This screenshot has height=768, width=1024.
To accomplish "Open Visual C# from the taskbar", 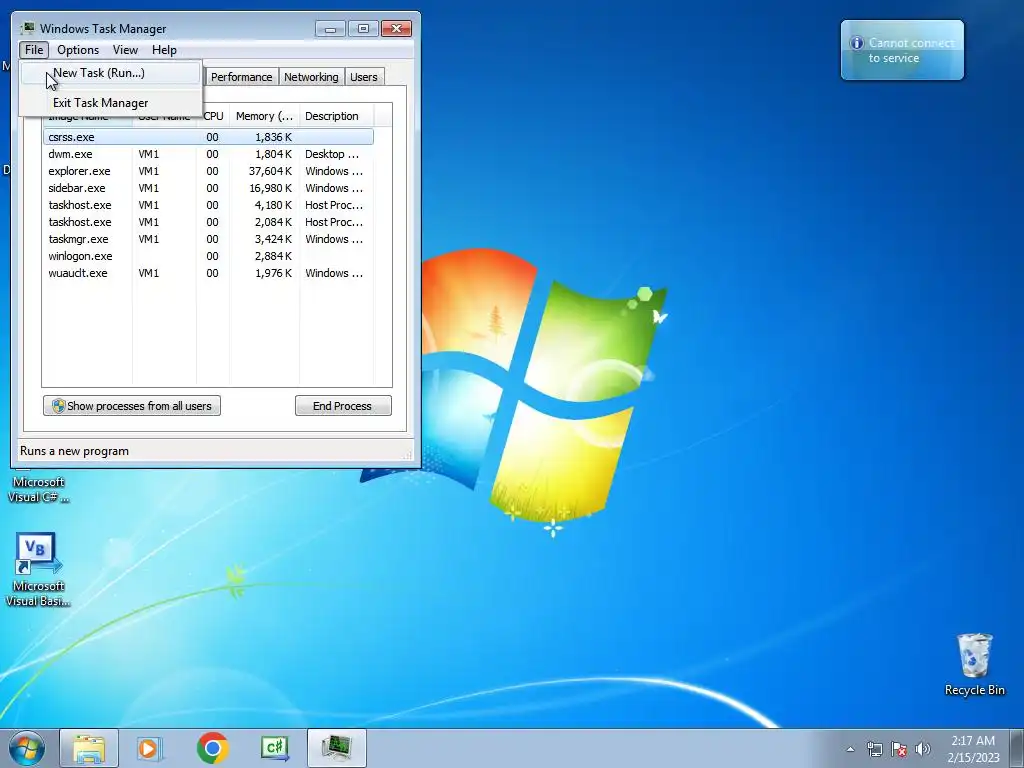I will point(274,748).
